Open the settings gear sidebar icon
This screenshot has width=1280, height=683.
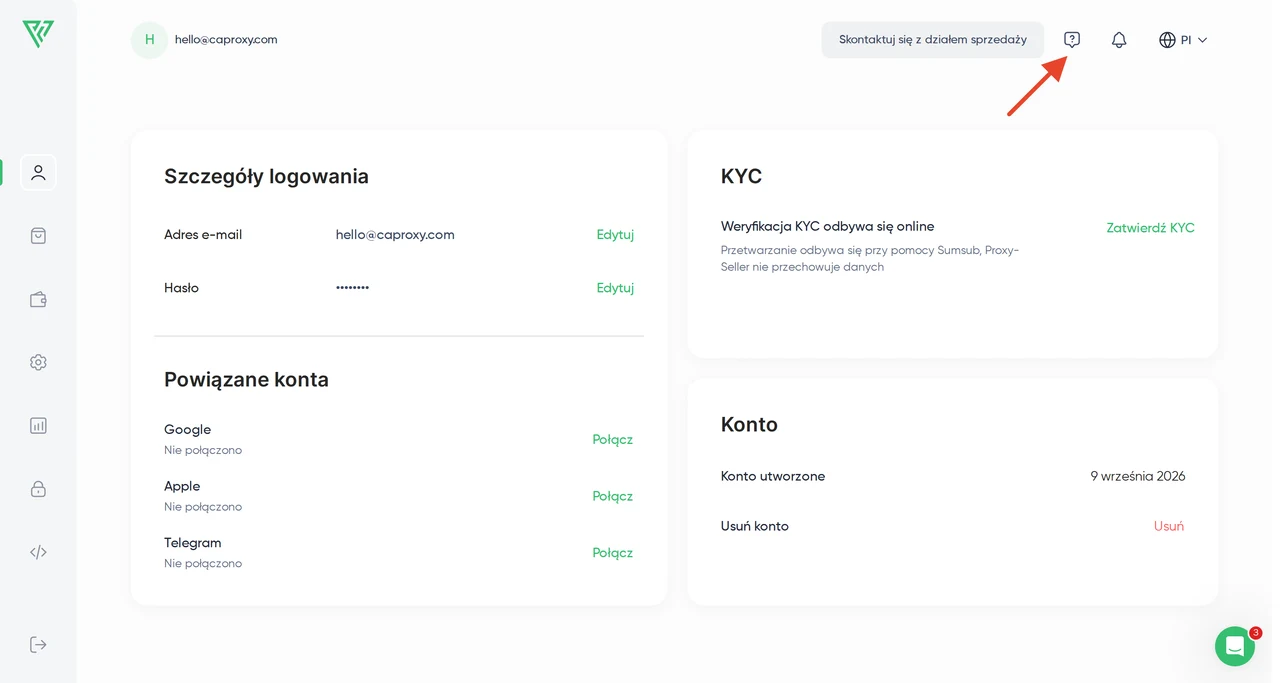point(38,362)
